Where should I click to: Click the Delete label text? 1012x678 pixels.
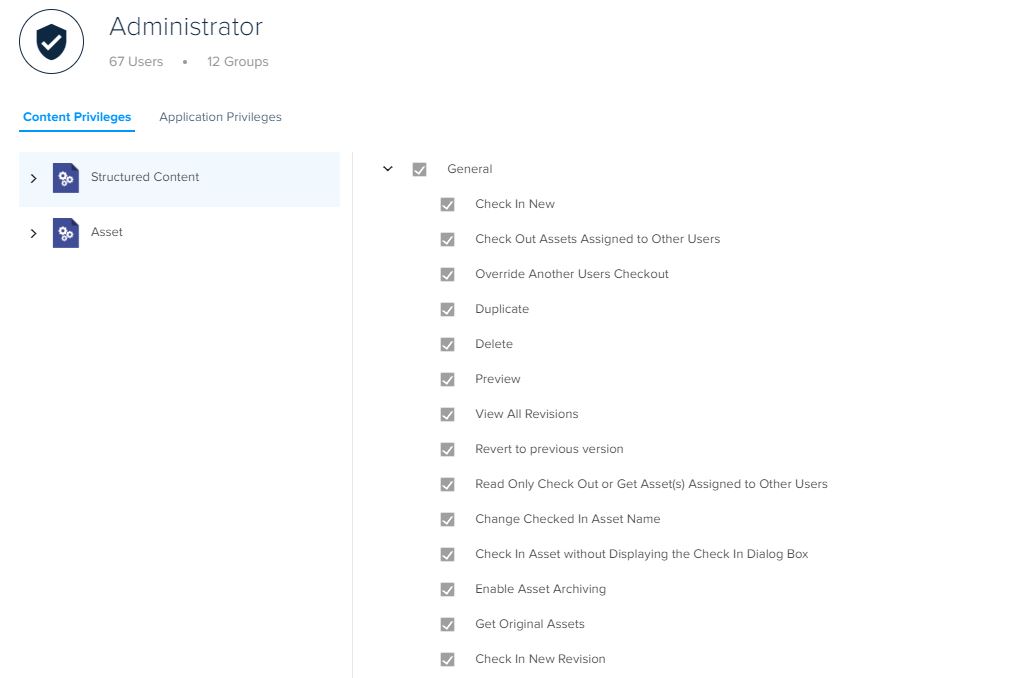(494, 344)
